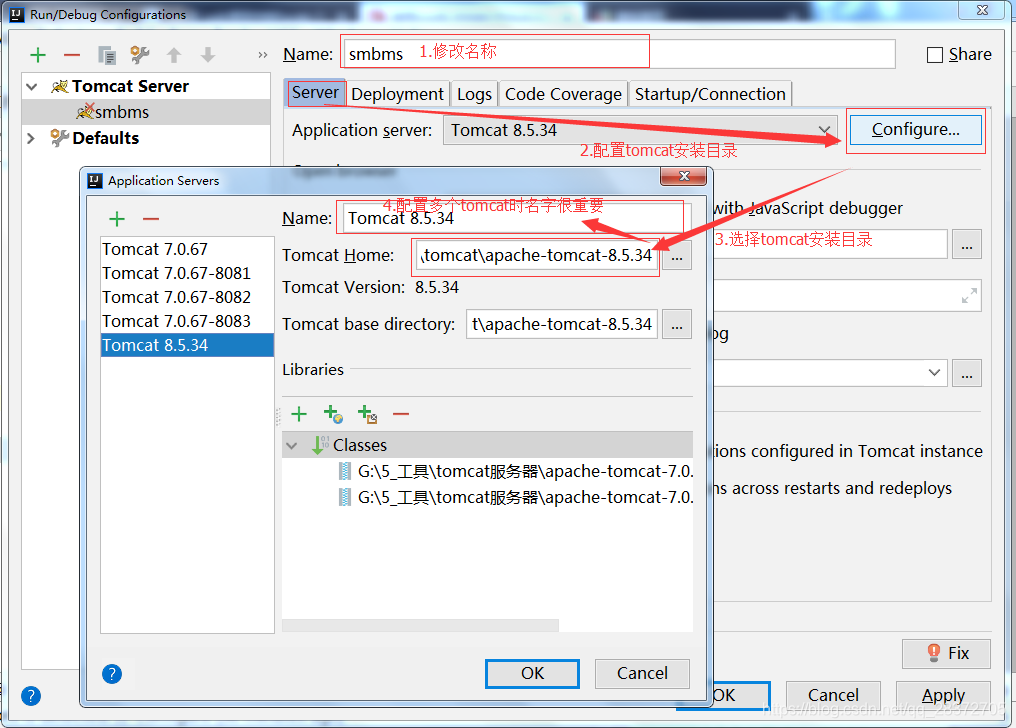The height and width of the screenshot is (728, 1016).
Task: Add library with plus in Libraries toolbar
Action: tap(299, 414)
